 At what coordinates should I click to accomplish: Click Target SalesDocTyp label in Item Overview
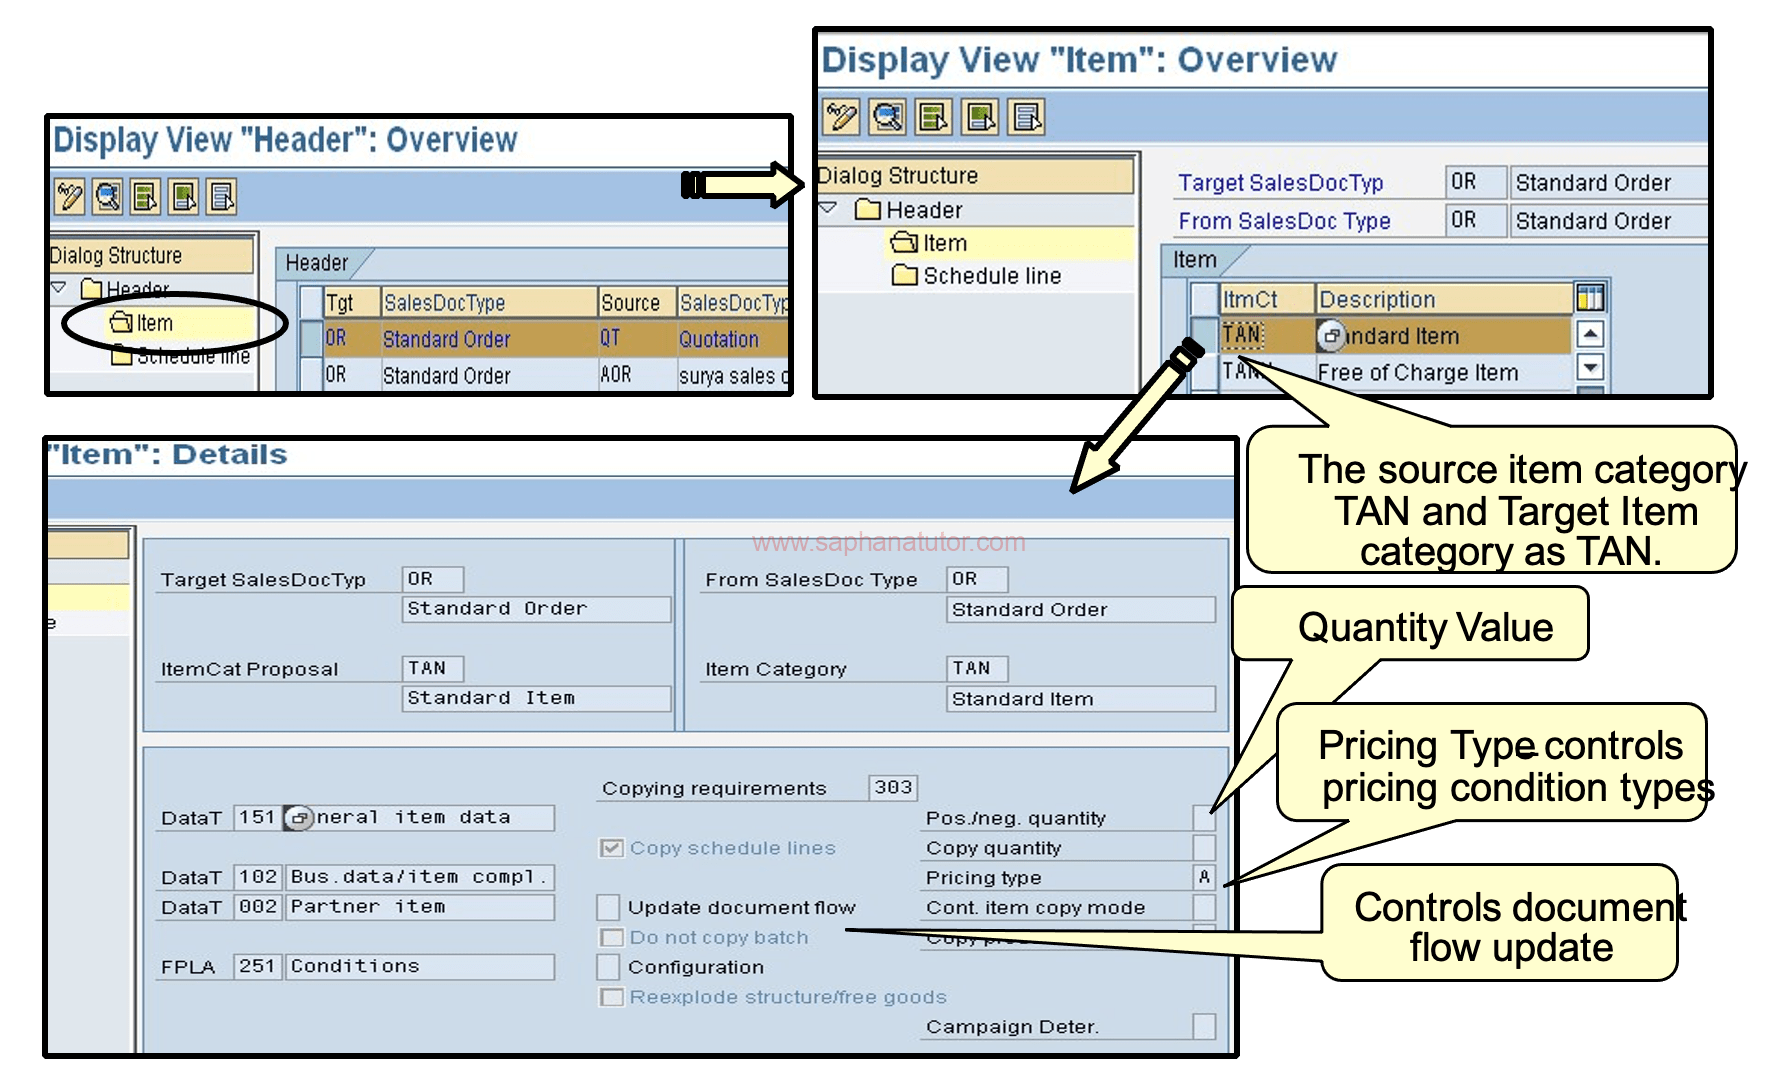tap(1280, 183)
